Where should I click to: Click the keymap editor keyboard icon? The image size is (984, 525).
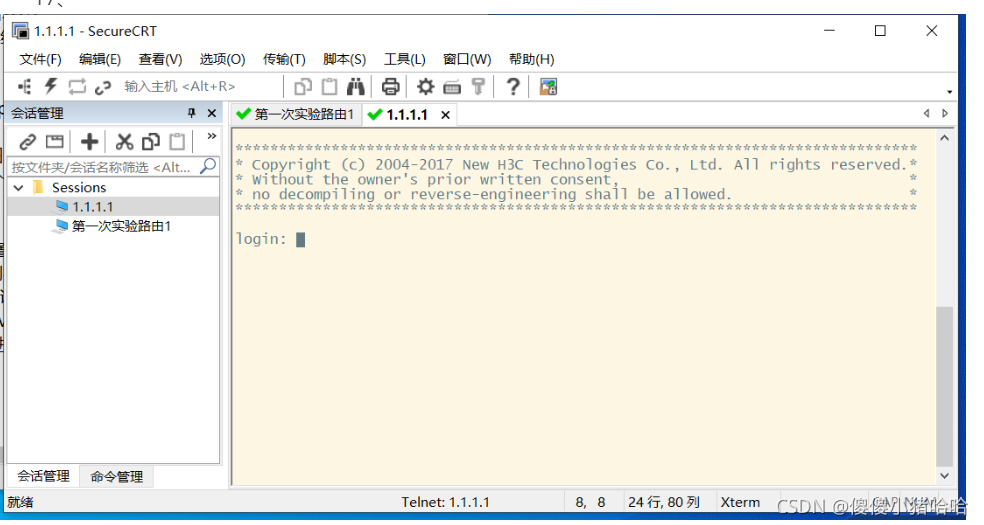[x=452, y=87]
